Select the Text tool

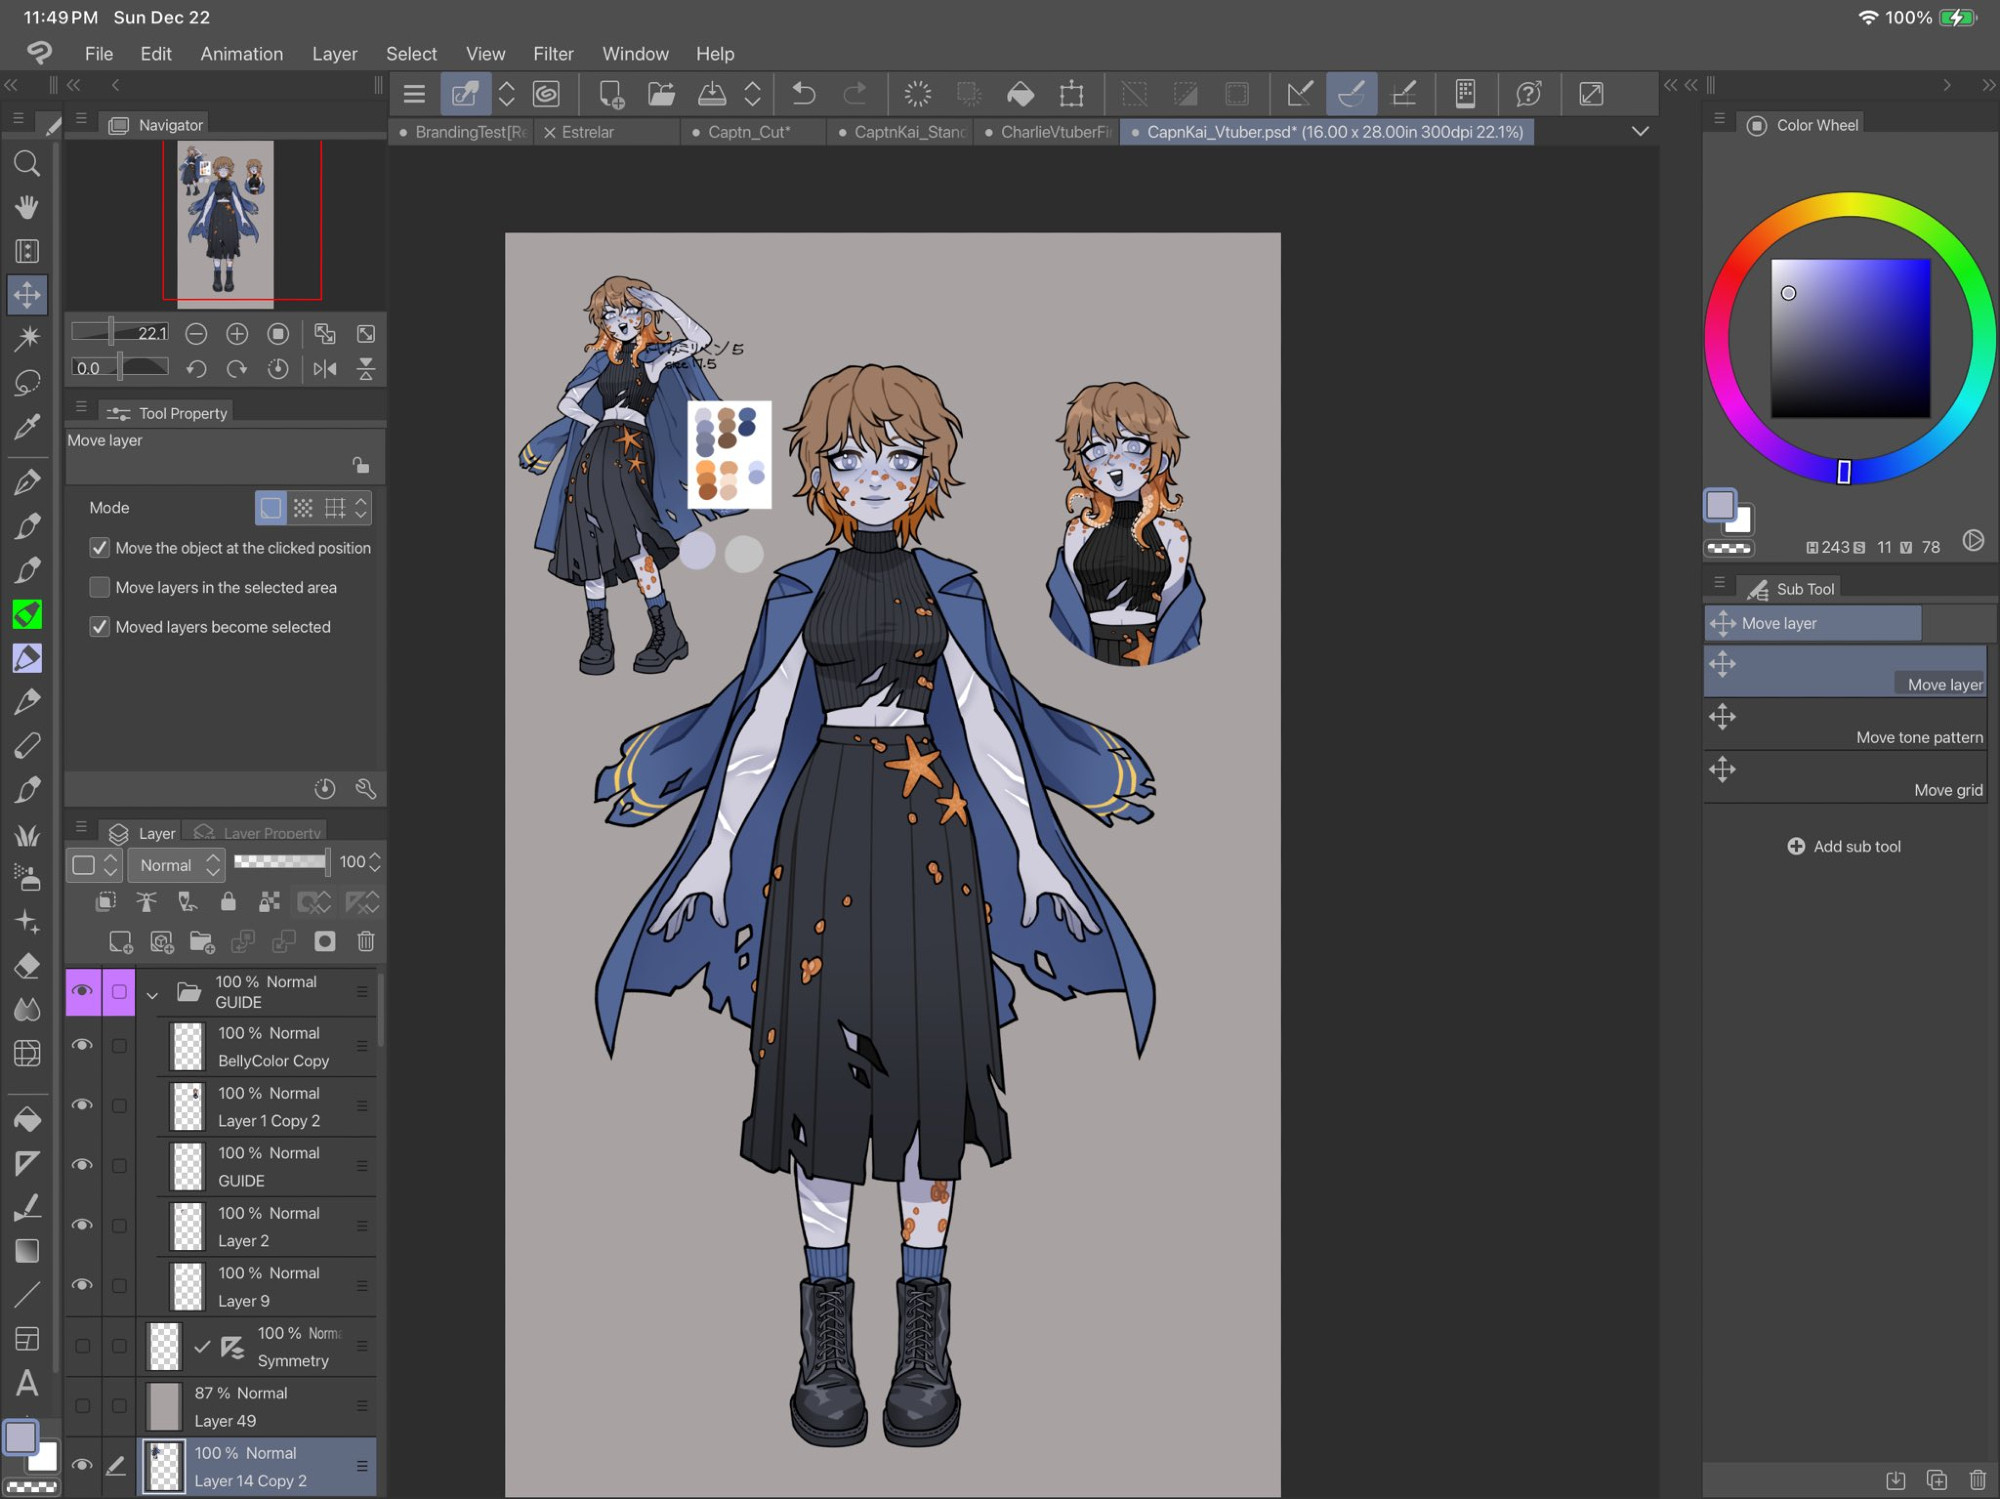coord(27,1383)
